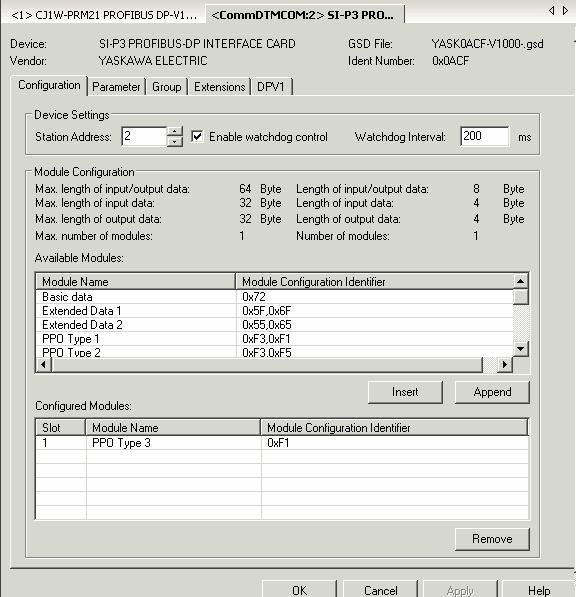This screenshot has height=597, width=576.
Task: Open the Parameter tab
Action: tap(116, 87)
